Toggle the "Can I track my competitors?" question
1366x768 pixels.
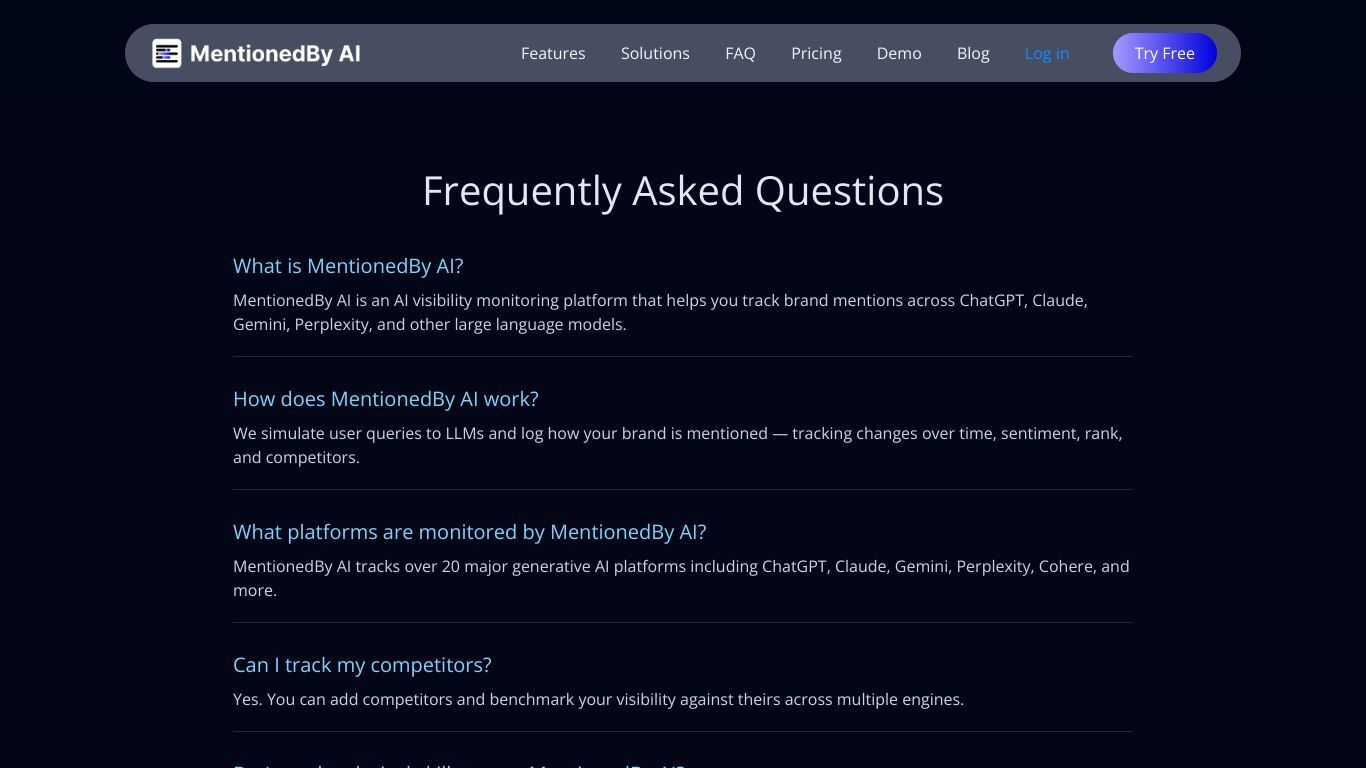point(362,665)
